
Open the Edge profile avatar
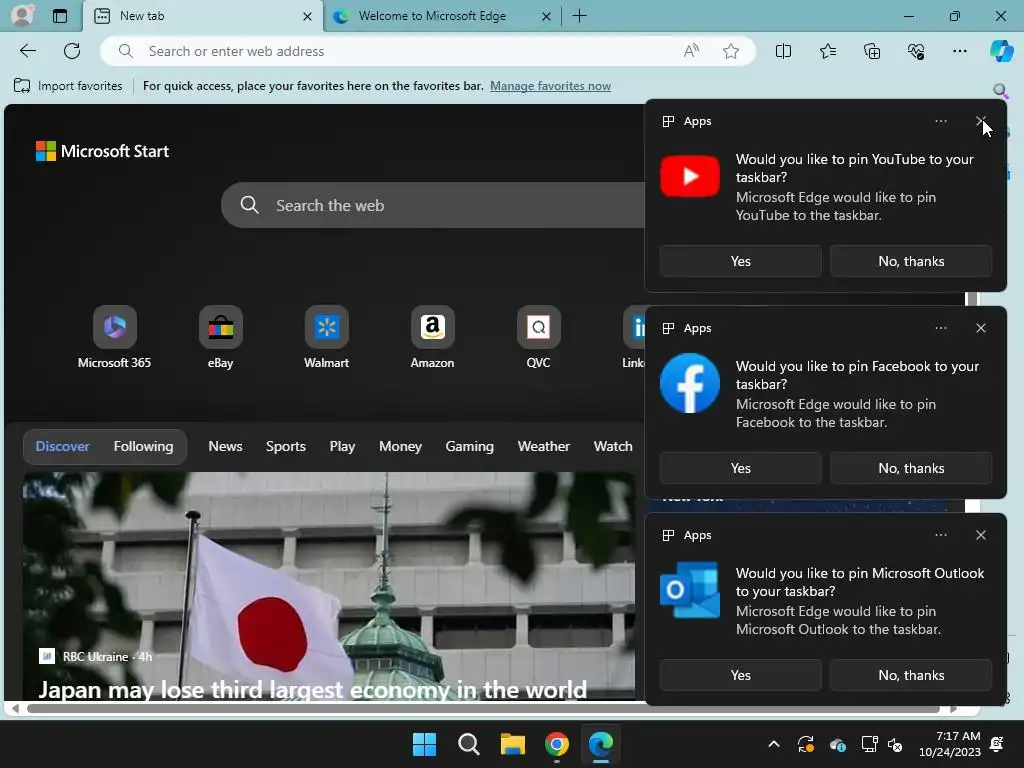click(22, 15)
